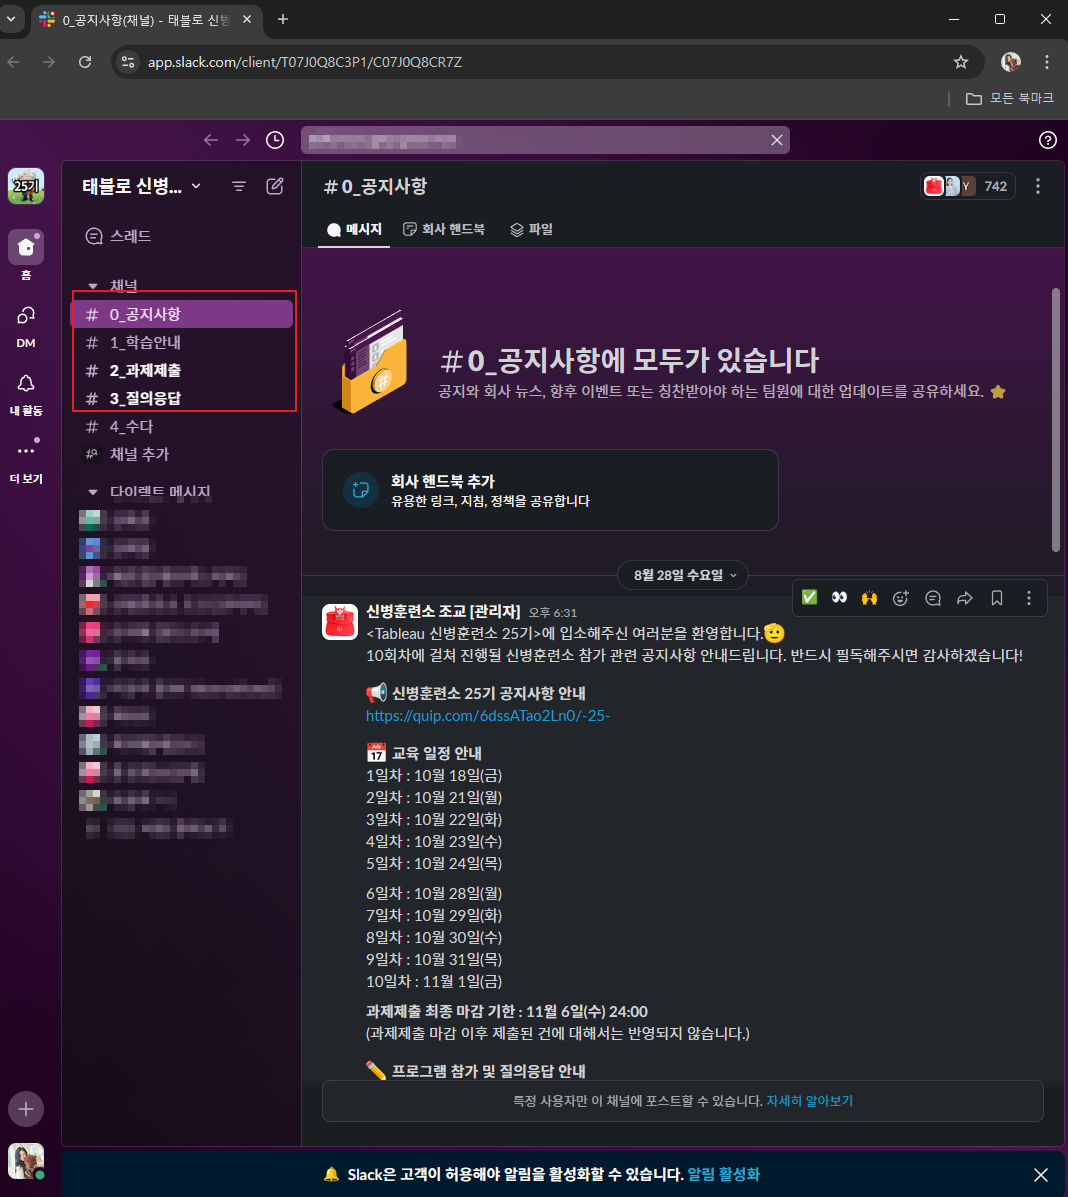Go forward in Slack history
Viewport: 1068px width, 1197px height.
[243, 140]
